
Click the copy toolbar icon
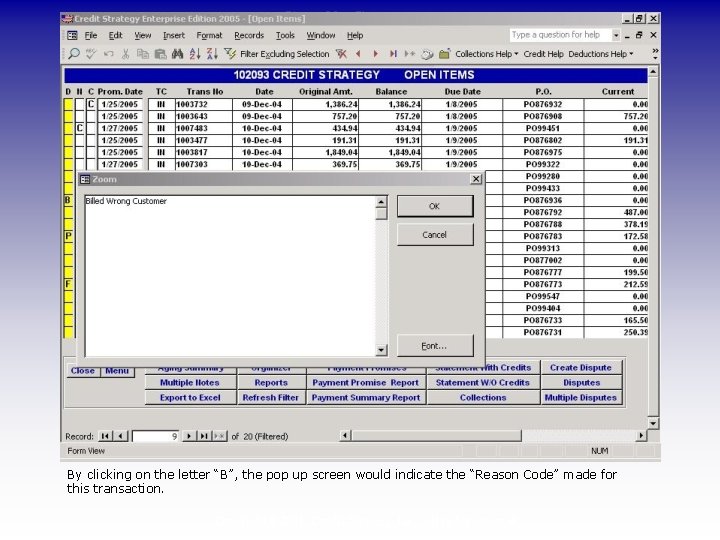143,54
